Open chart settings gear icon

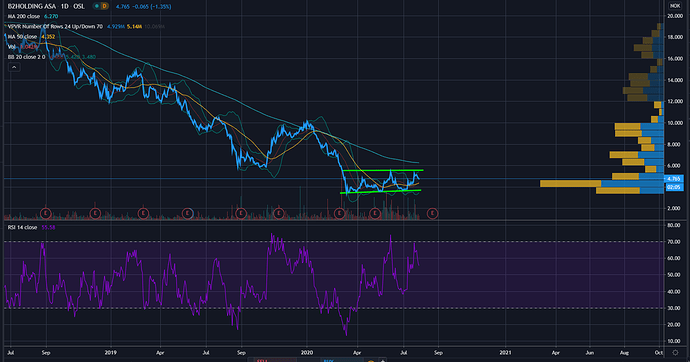coord(675,353)
